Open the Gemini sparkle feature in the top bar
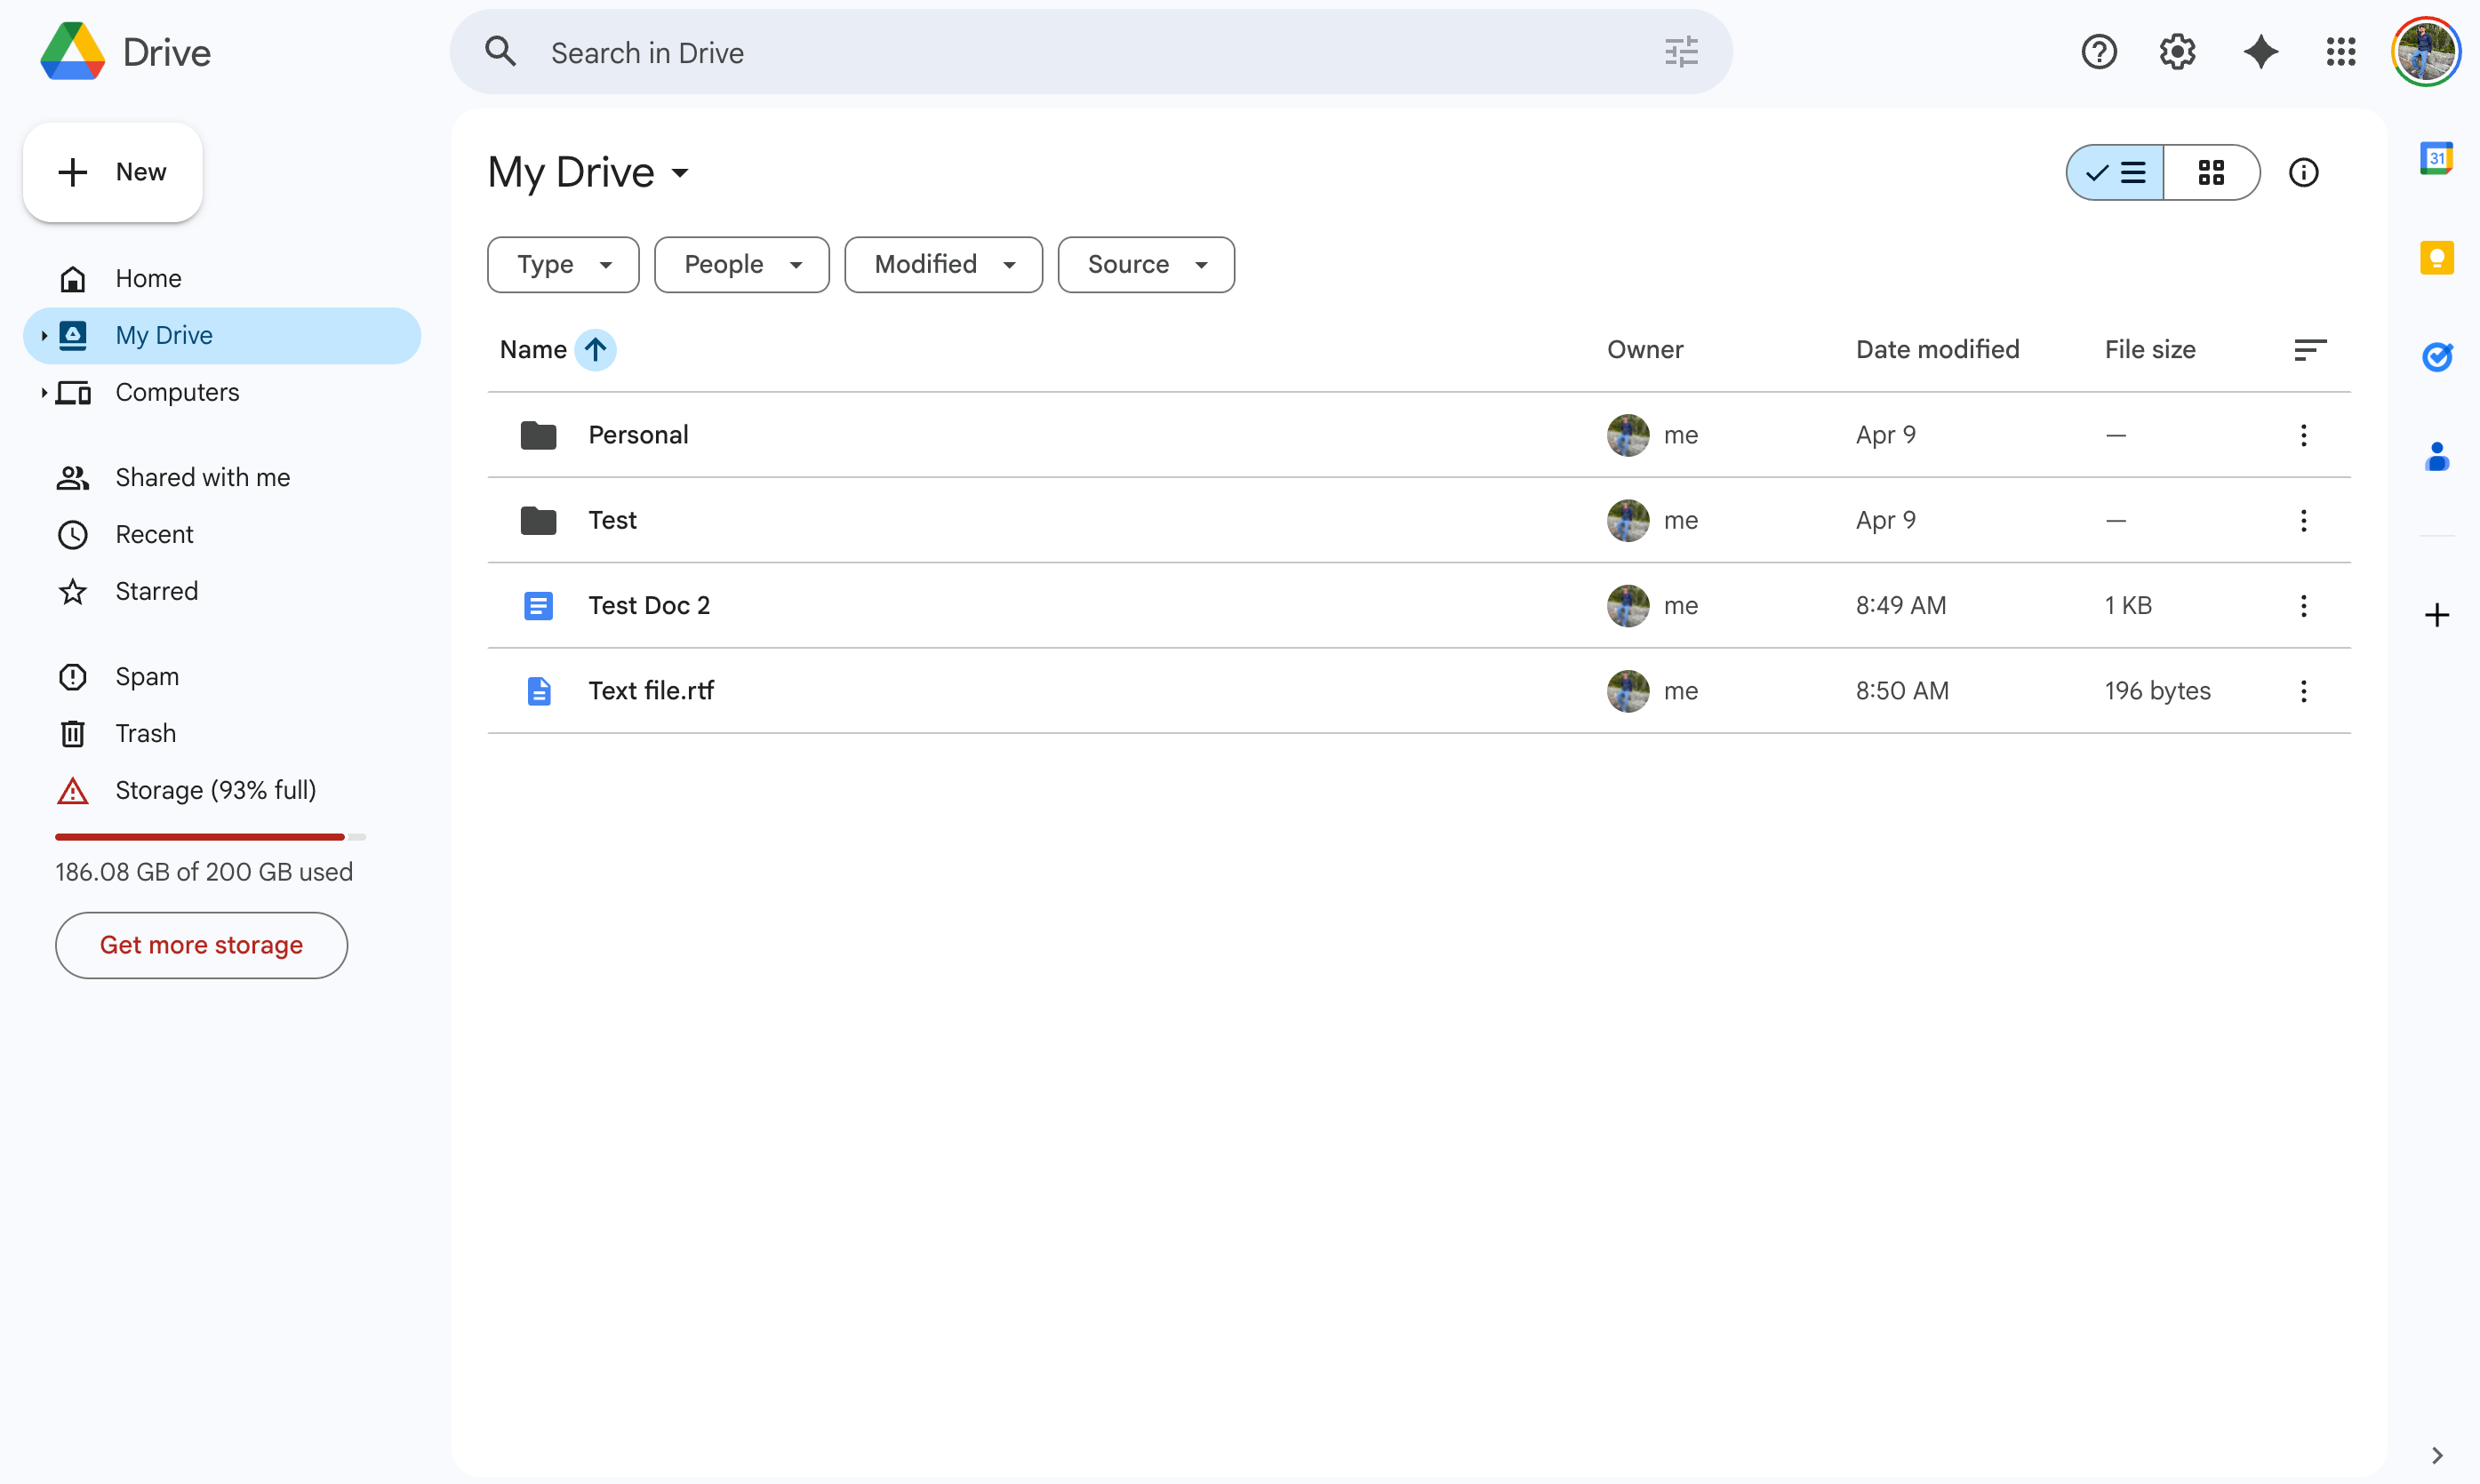The image size is (2480, 1484). click(x=2260, y=51)
